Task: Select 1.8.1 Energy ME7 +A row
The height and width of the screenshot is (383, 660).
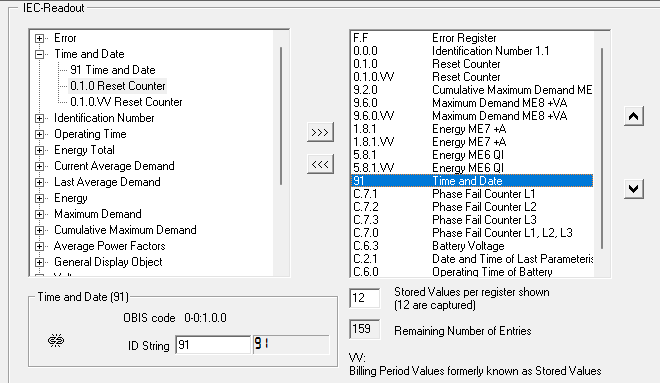Action: click(x=471, y=129)
